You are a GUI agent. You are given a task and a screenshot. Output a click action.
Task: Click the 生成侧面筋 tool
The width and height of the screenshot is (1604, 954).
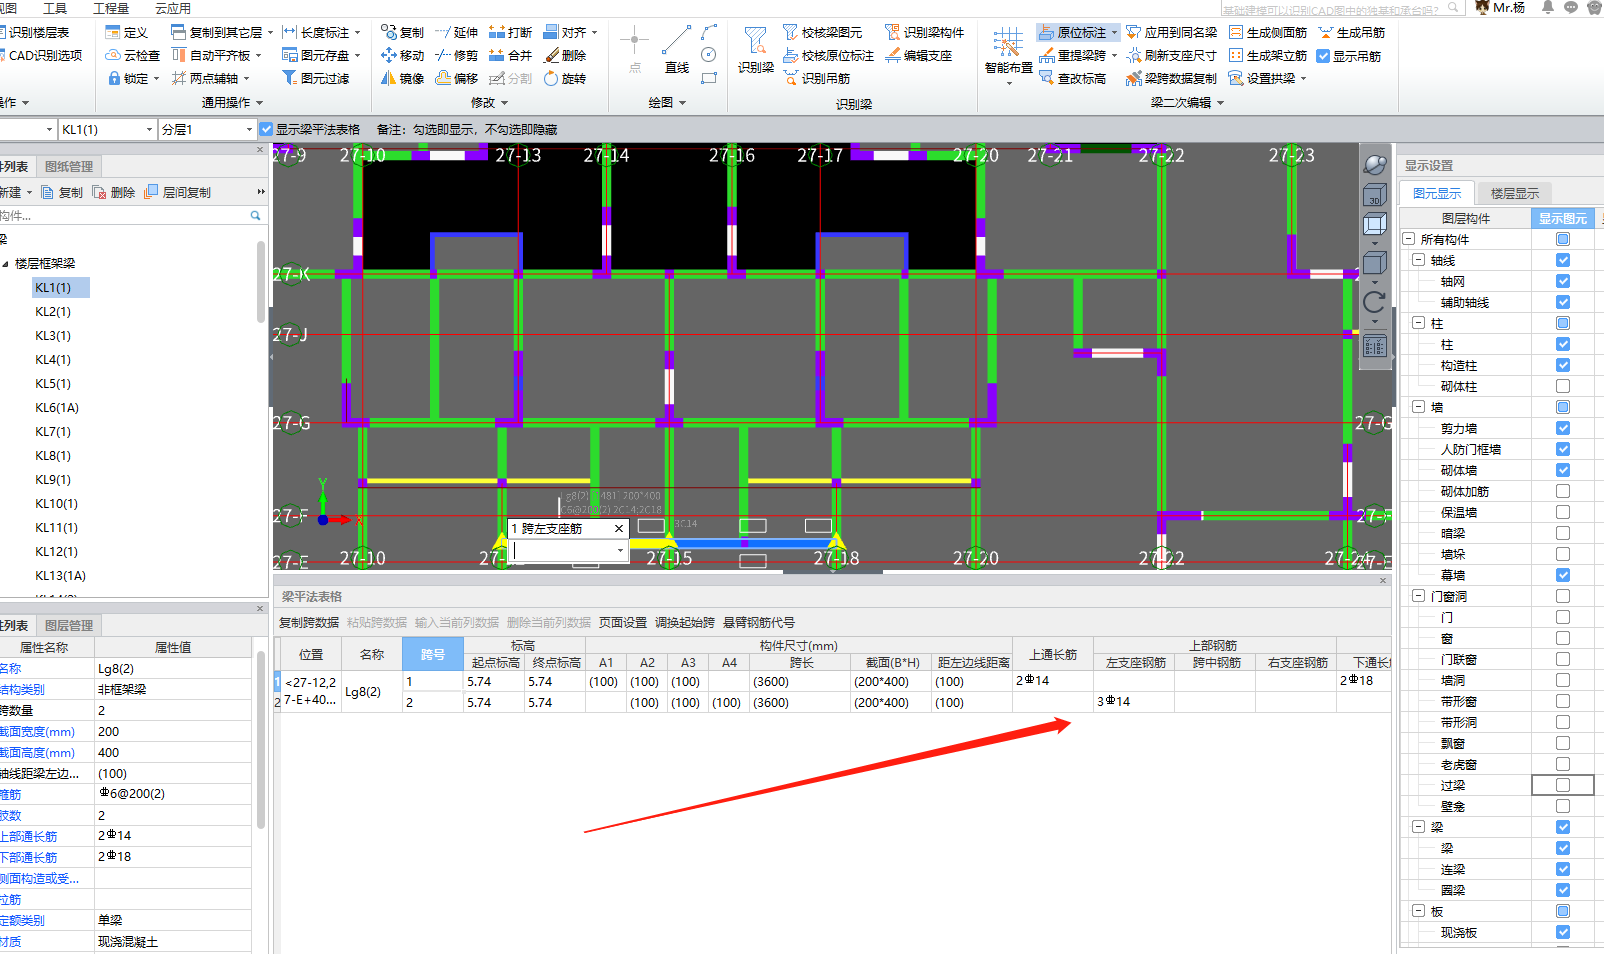coord(1268,33)
